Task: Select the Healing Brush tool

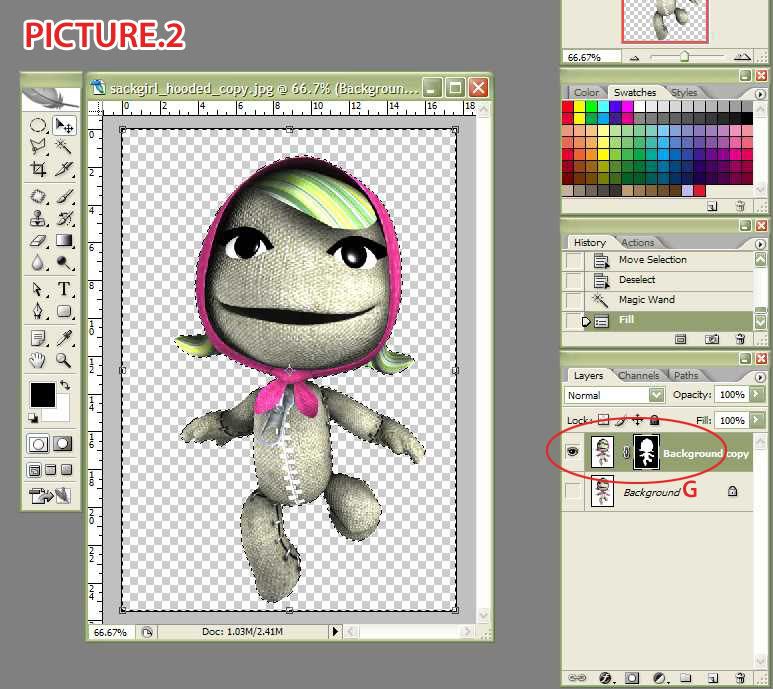Action: 38,196
